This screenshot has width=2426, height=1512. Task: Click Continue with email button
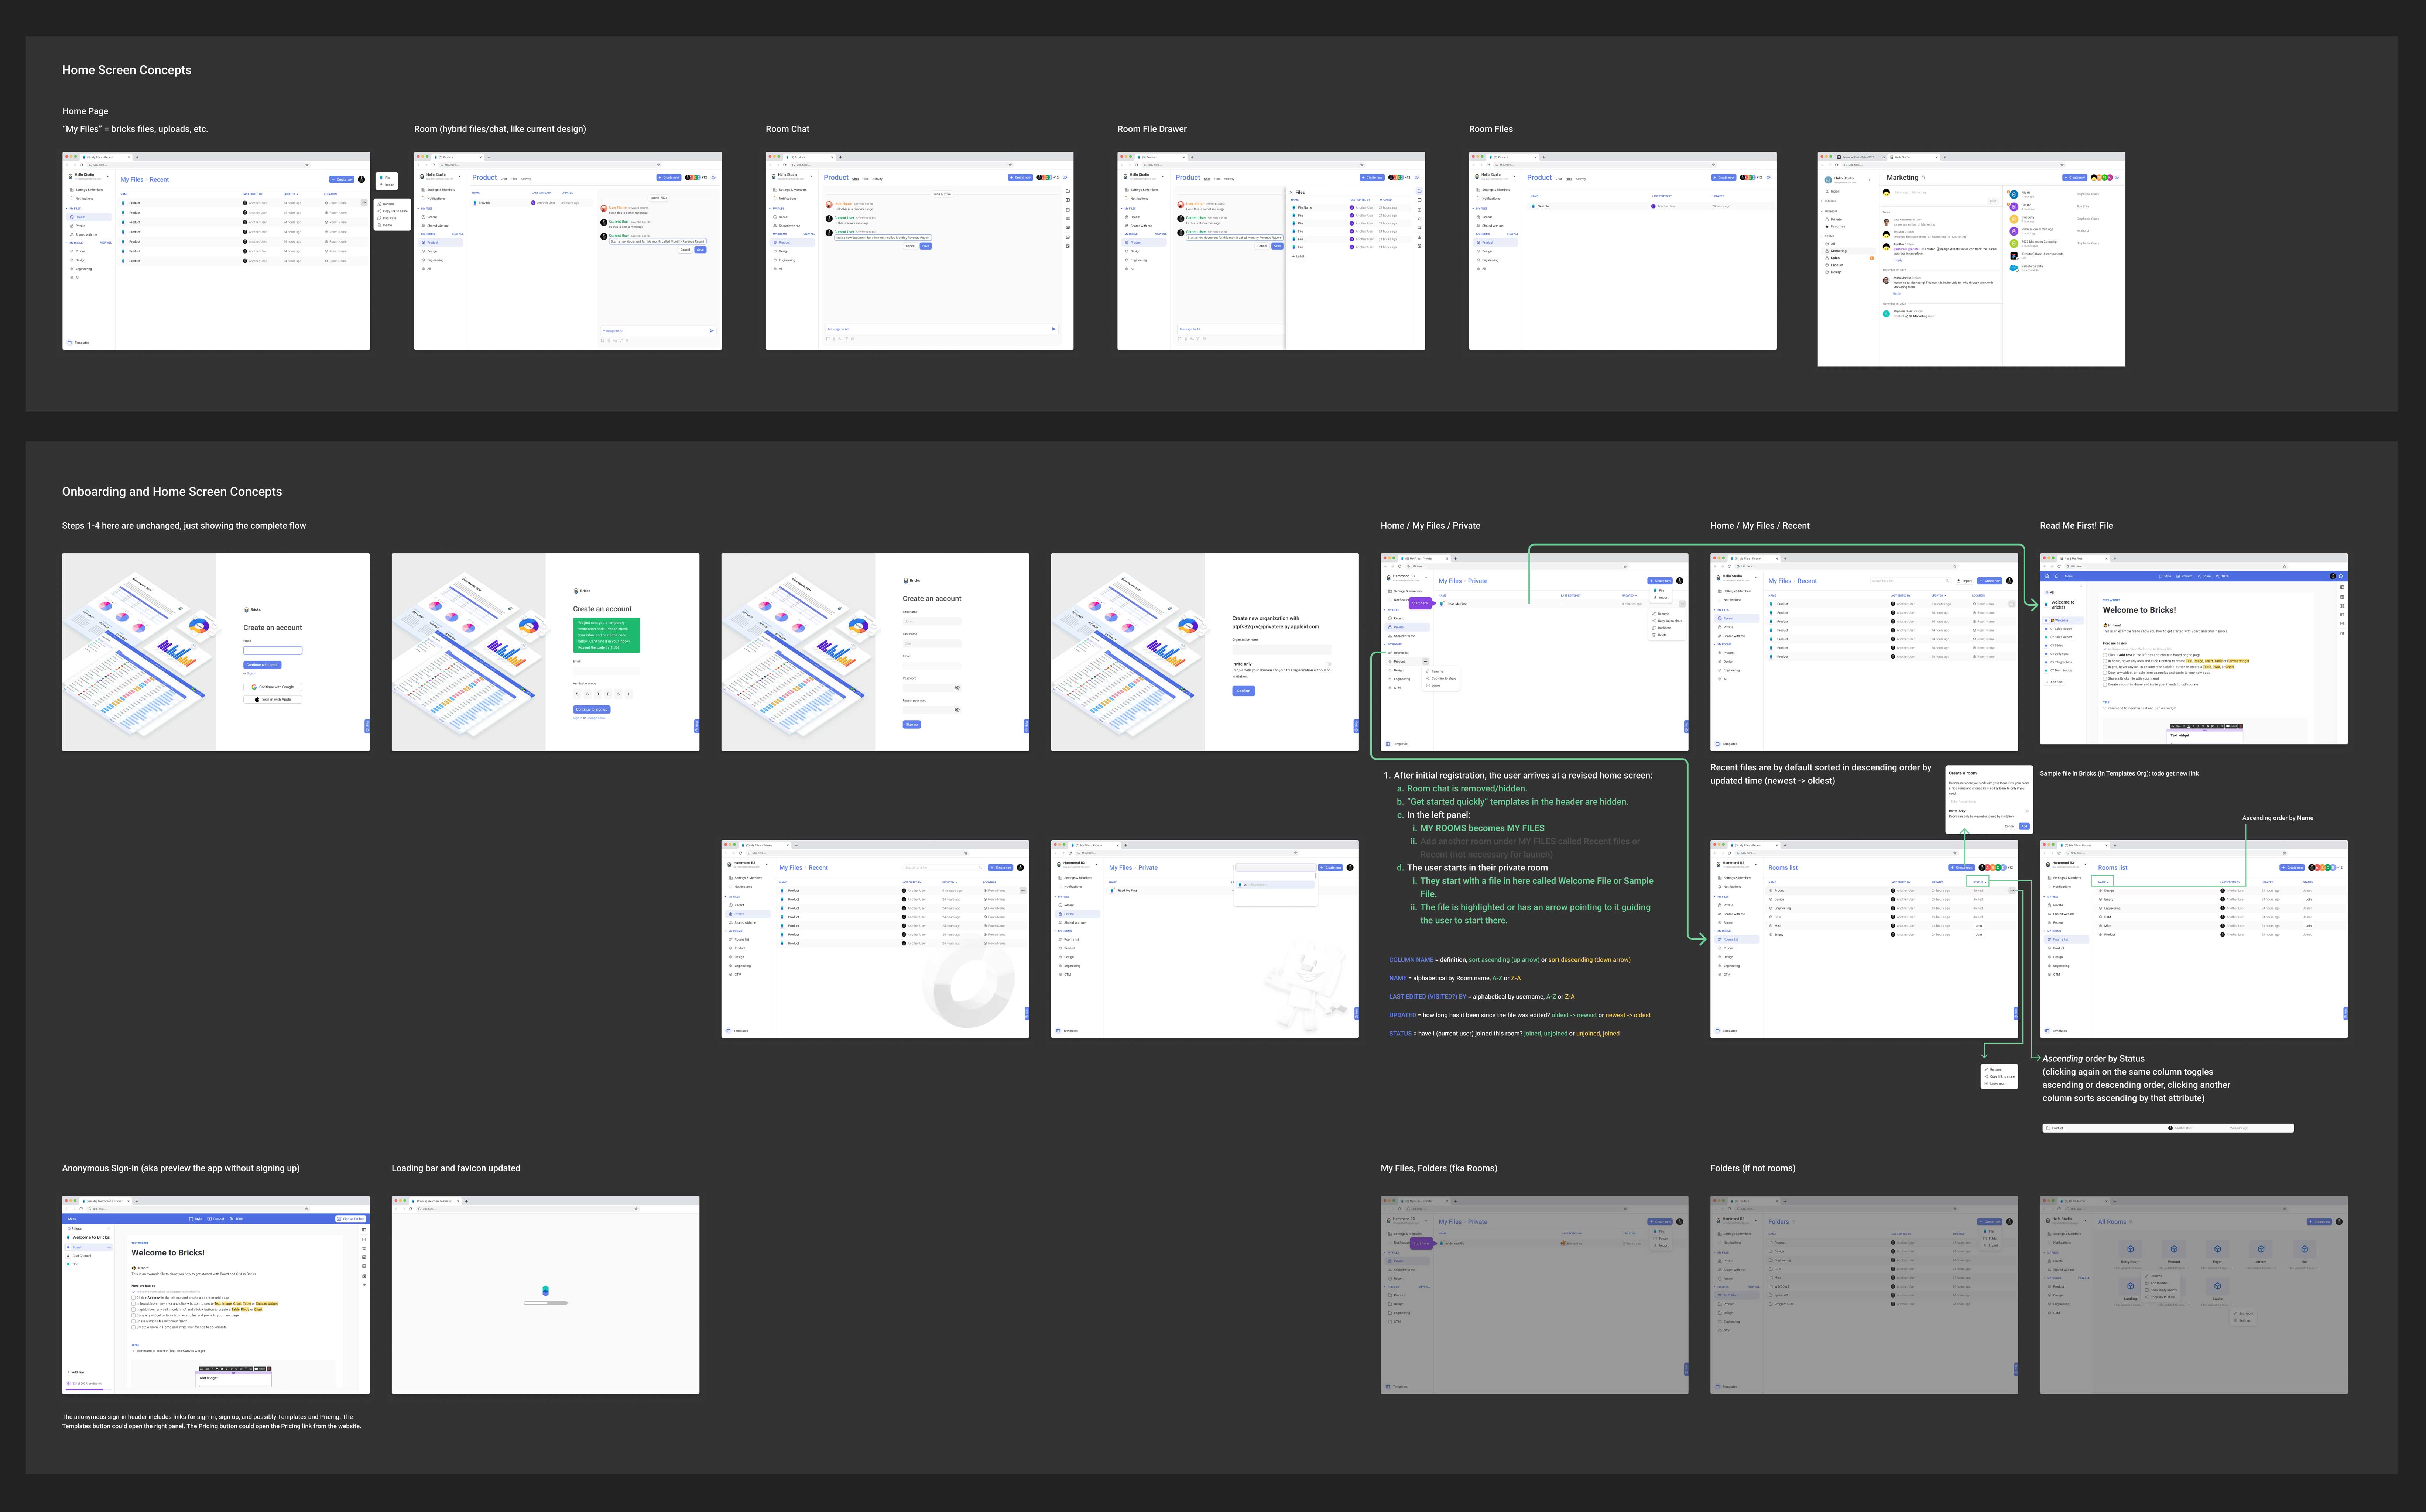coord(262,665)
